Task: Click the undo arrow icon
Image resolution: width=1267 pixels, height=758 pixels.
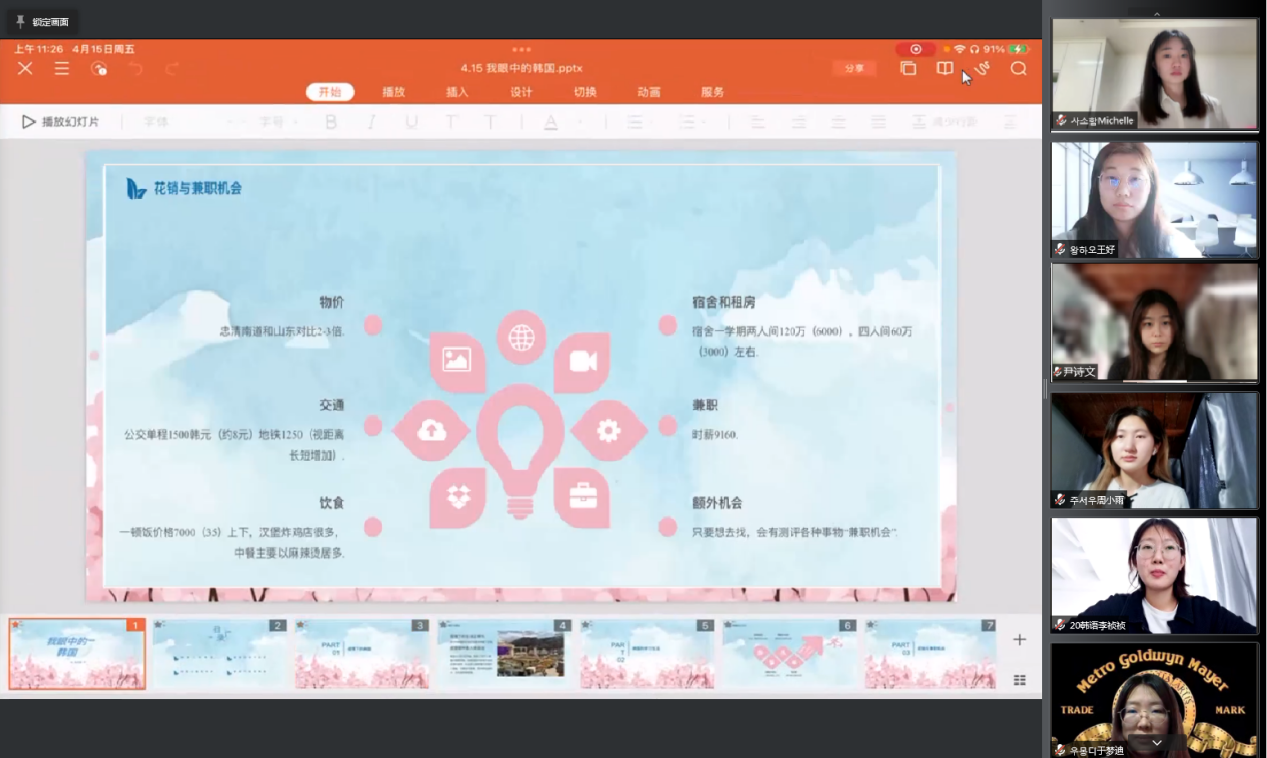Action: 136,68
